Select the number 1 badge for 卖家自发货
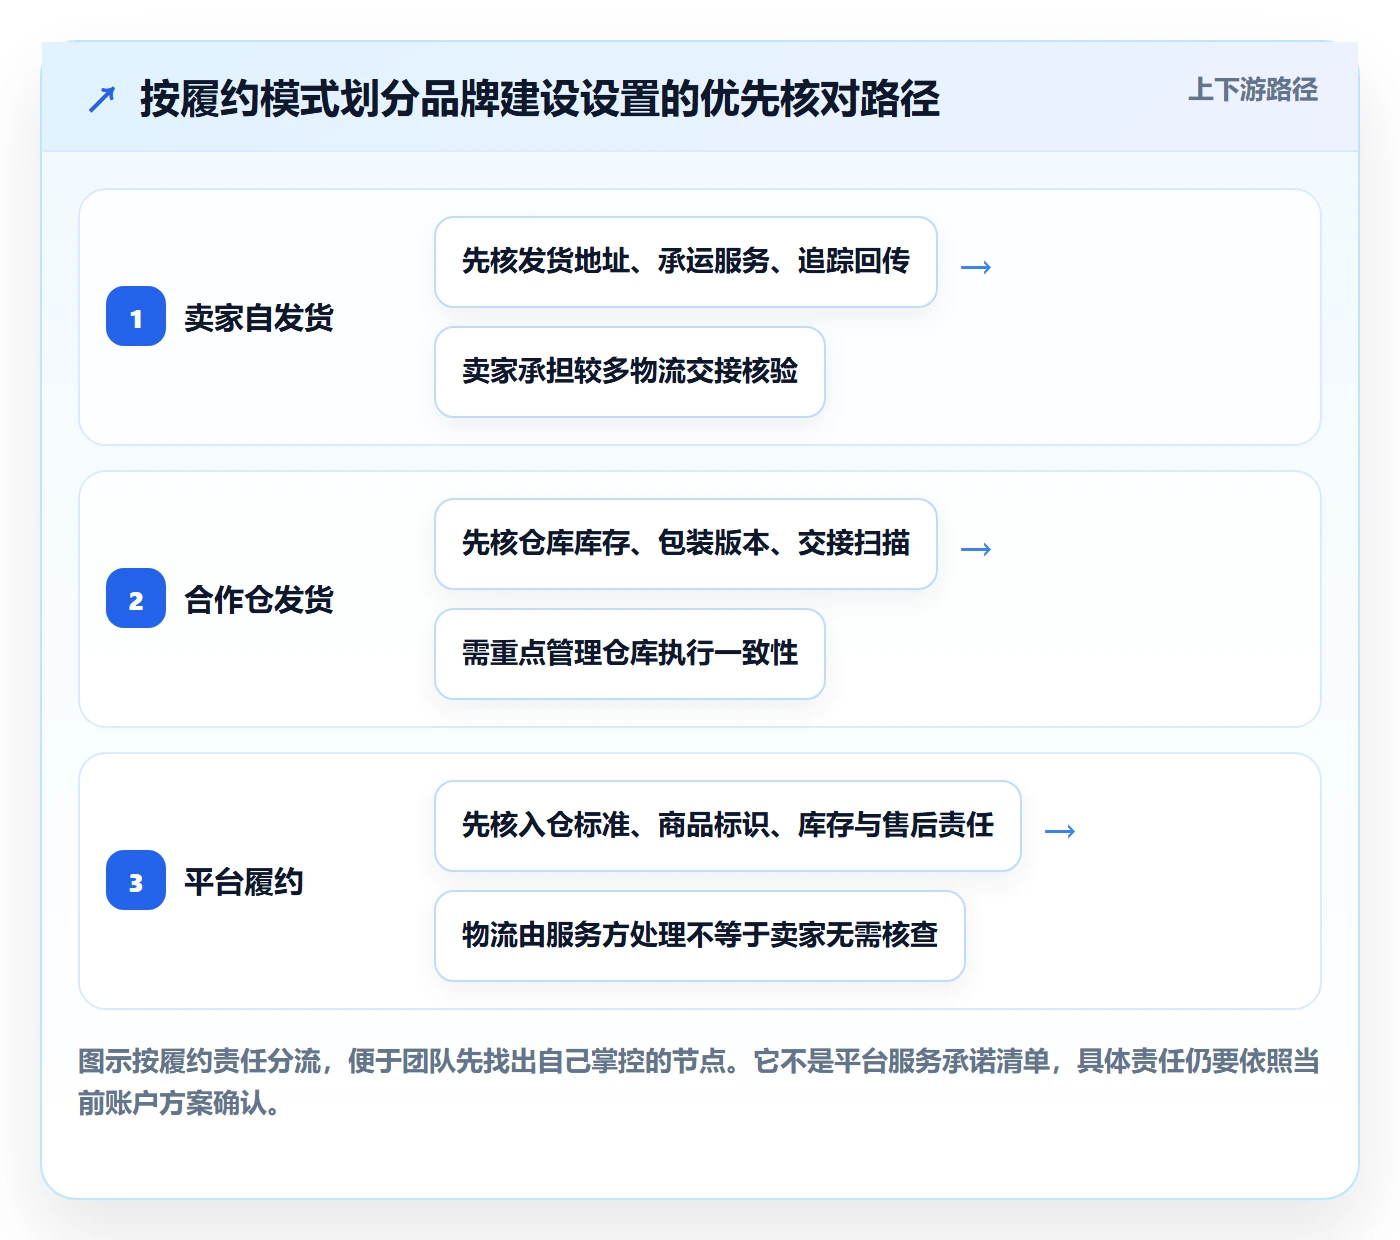This screenshot has height=1240, width=1400. point(136,316)
